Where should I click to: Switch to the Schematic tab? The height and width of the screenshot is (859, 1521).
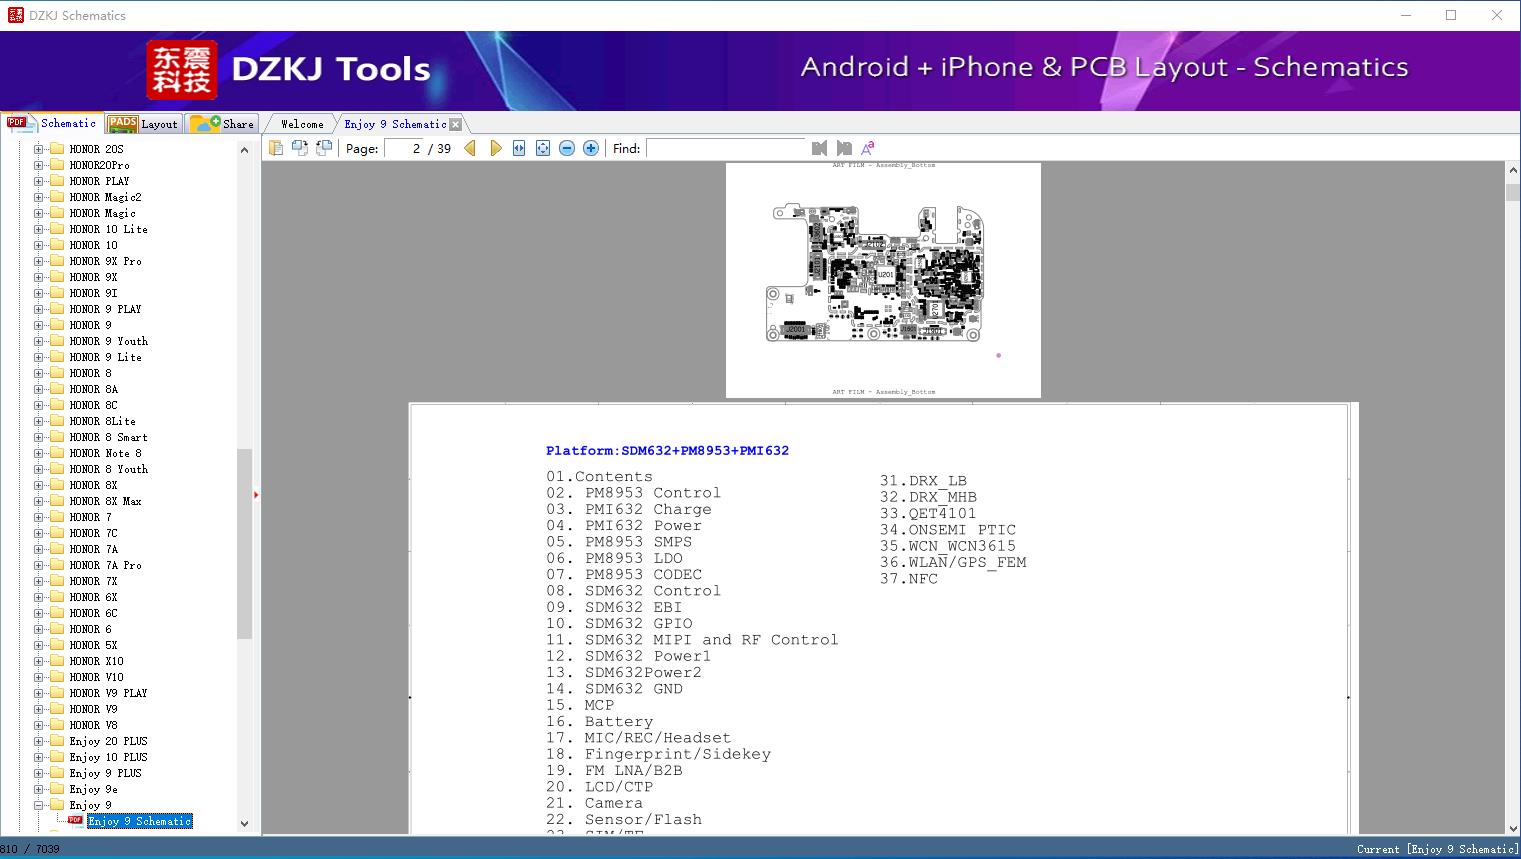(x=52, y=123)
